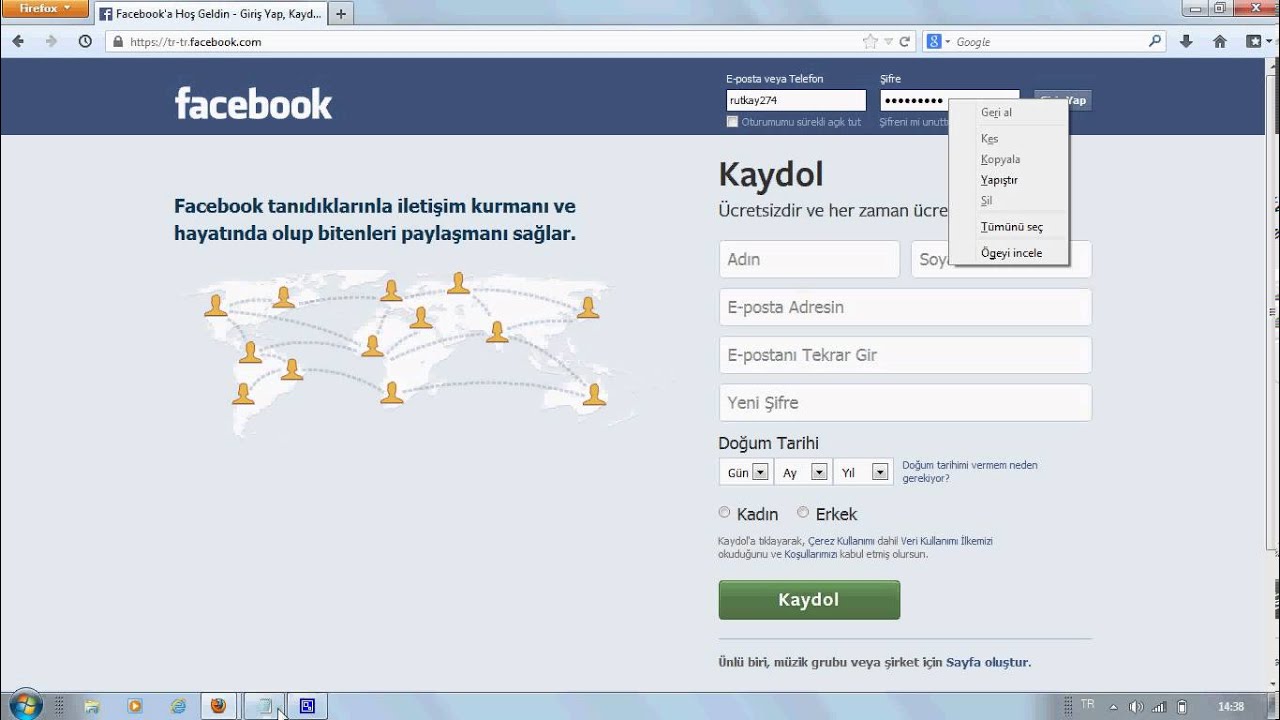
Task: Click the browser Back arrow
Action: [18, 42]
